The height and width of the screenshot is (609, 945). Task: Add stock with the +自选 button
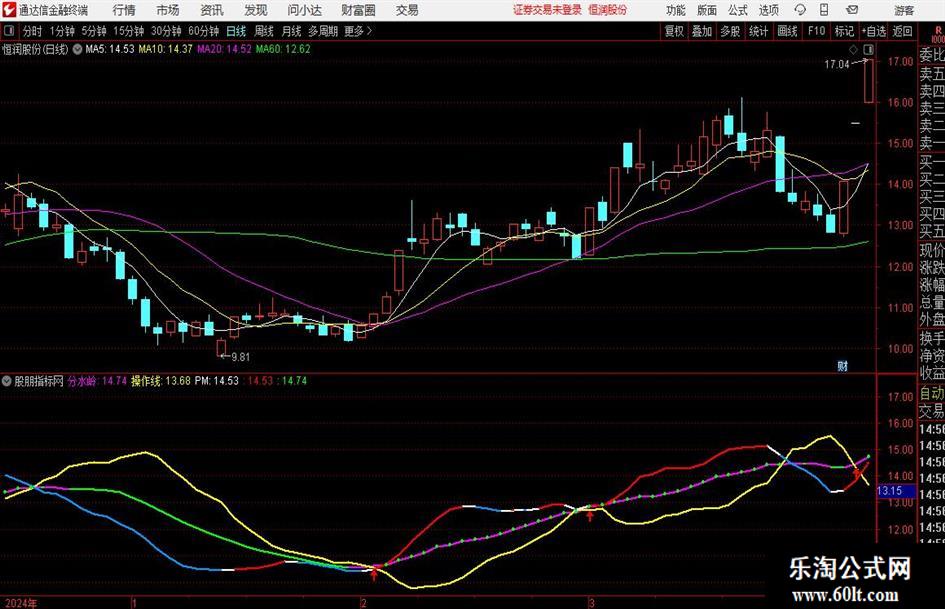pos(874,31)
